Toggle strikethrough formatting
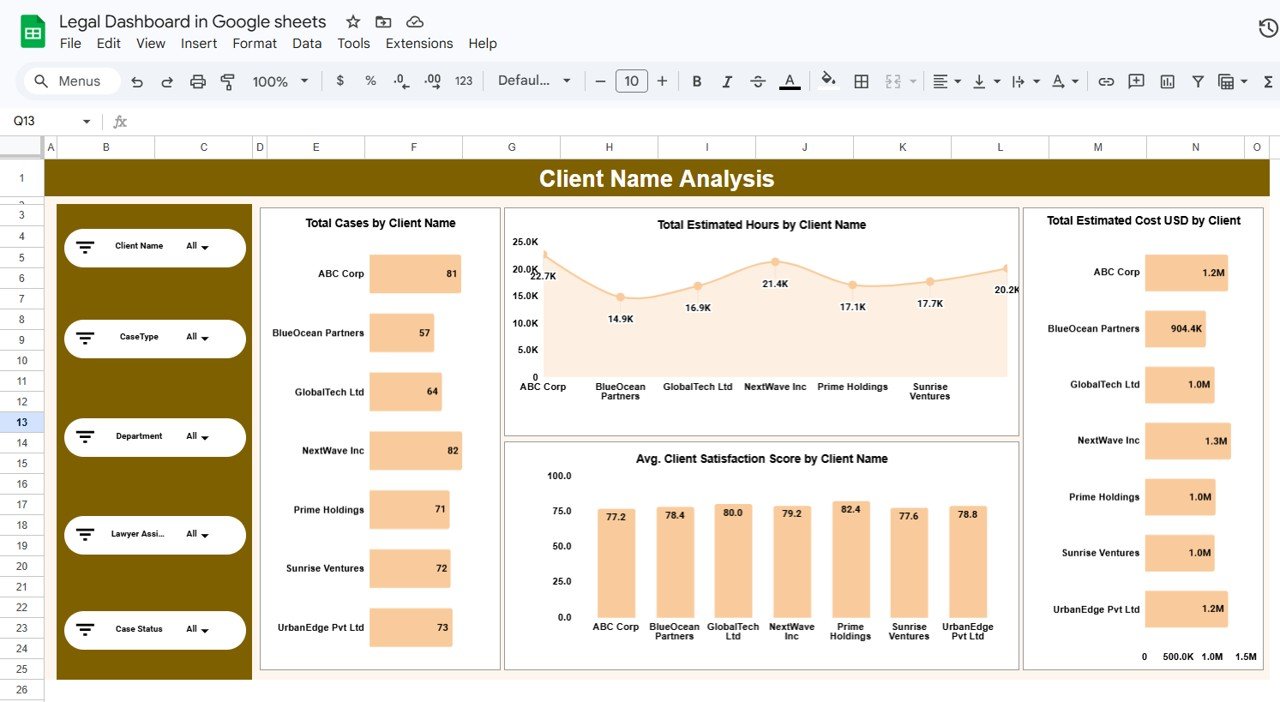 pos(757,81)
